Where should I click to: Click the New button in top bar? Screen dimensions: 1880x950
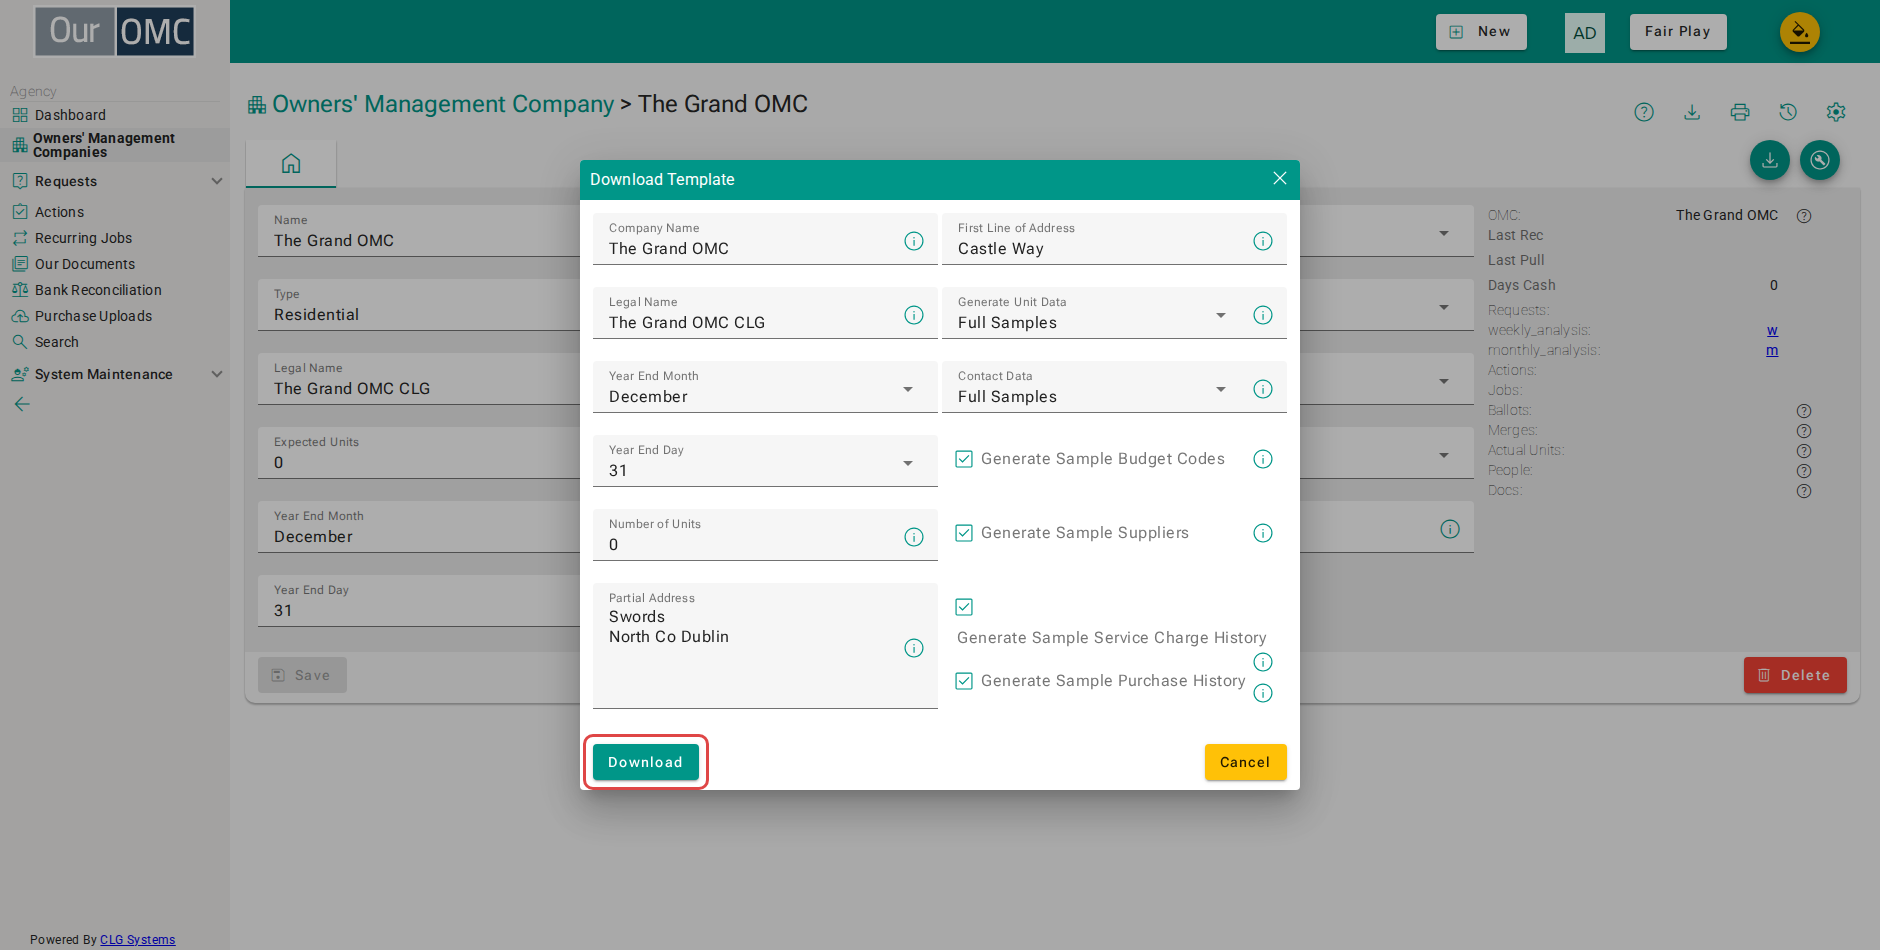click(x=1481, y=32)
